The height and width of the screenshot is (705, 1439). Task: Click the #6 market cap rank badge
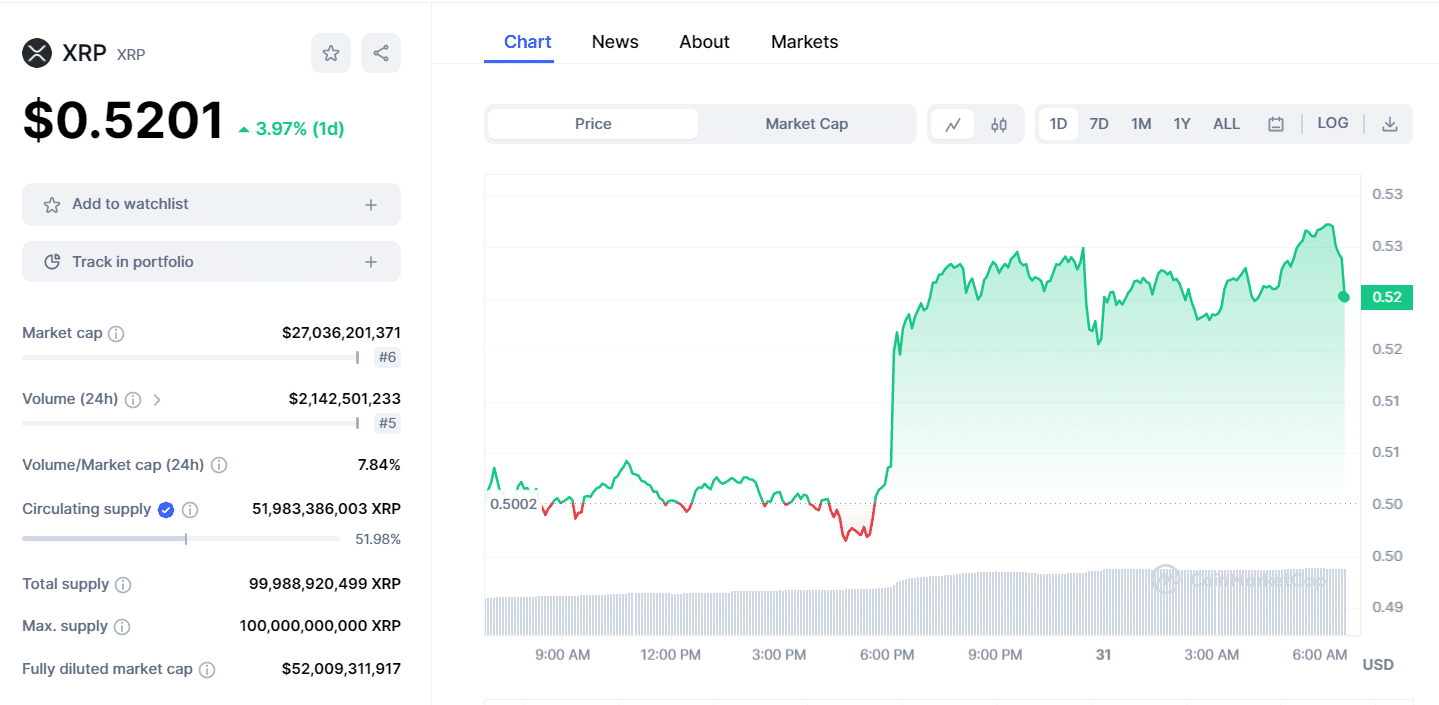click(387, 357)
